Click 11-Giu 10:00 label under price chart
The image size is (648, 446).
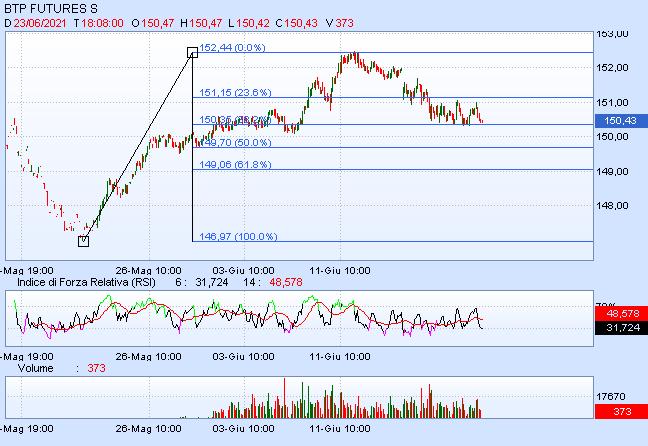tap(340, 271)
